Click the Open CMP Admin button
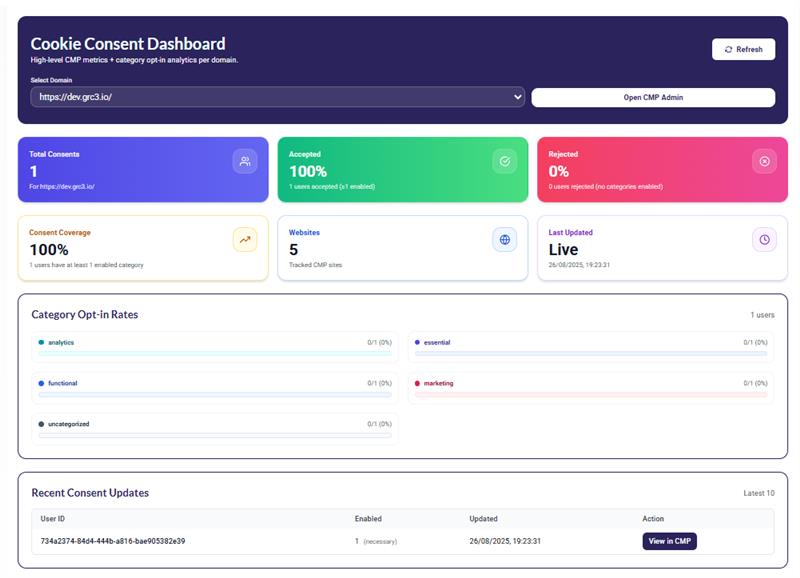Viewport: 800px width, 578px height. 652,96
